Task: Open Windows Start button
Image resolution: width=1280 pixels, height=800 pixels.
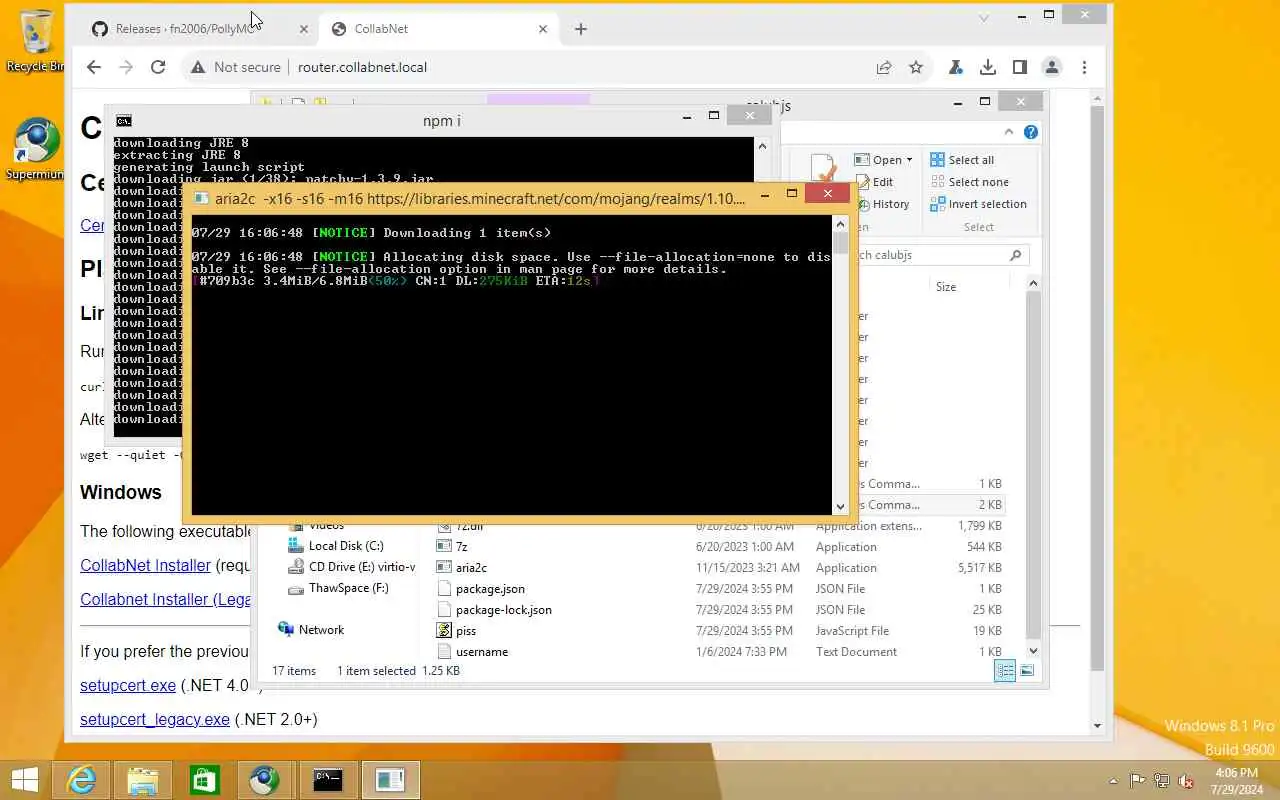Action: click(24, 780)
